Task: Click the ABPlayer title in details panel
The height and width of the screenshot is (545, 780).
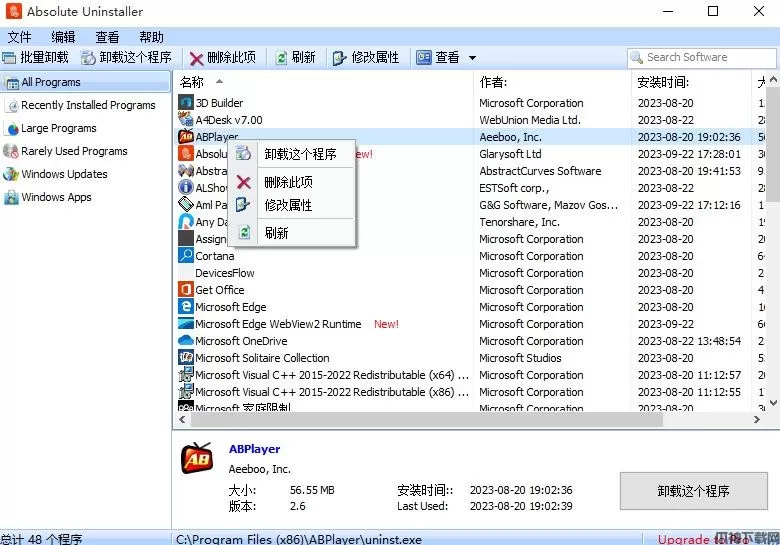Action: click(254, 449)
